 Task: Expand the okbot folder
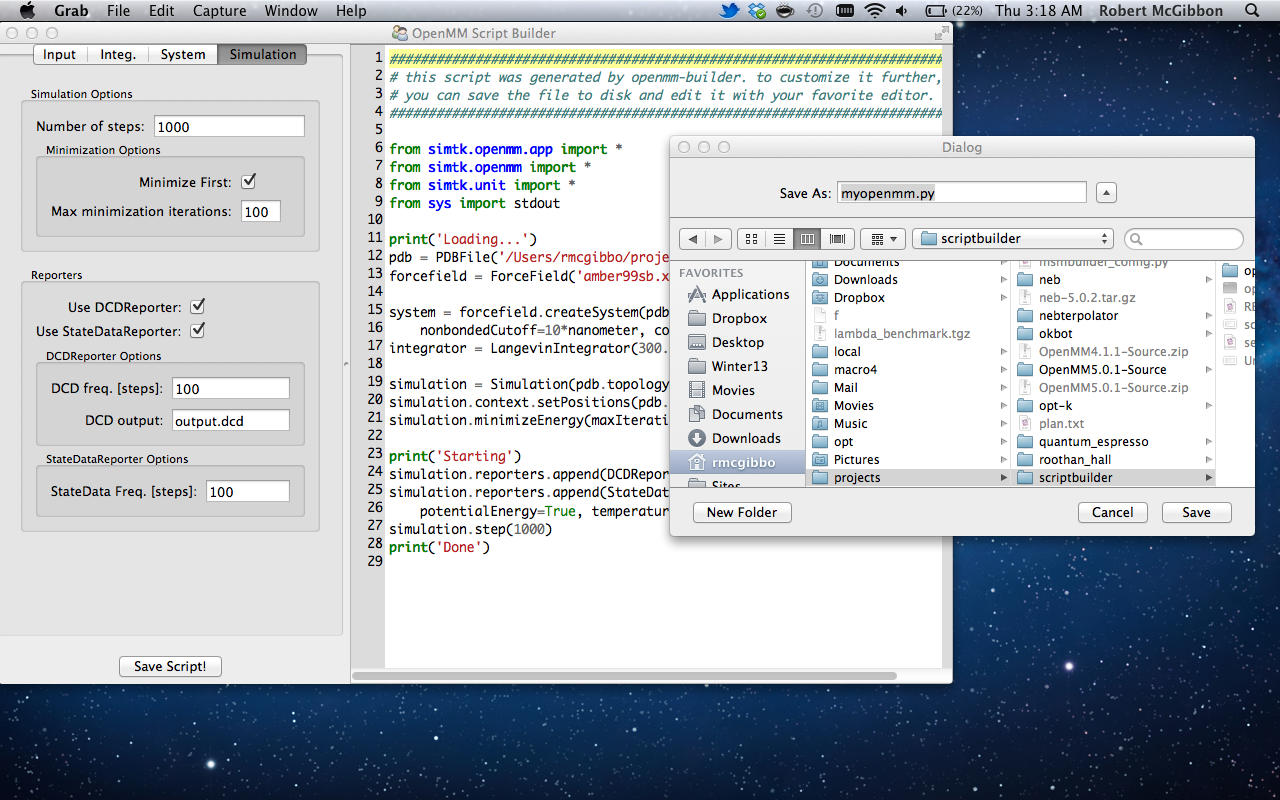pos(1208,334)
